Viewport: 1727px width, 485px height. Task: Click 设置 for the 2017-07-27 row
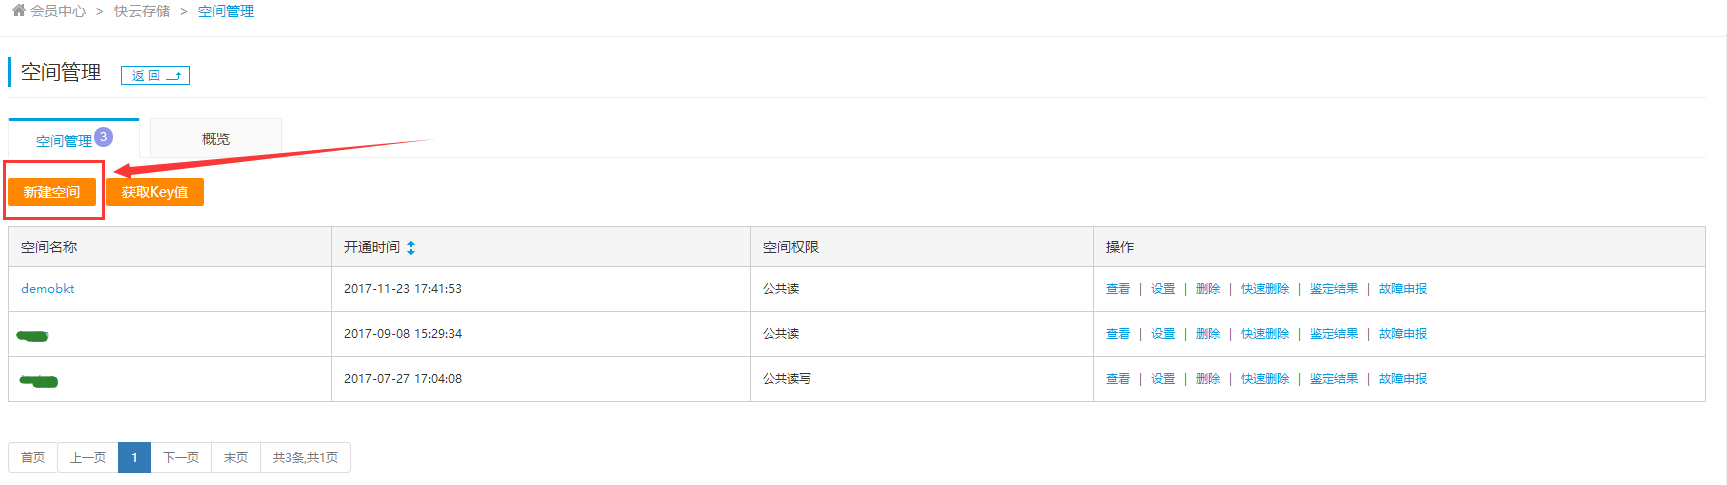1163,379
